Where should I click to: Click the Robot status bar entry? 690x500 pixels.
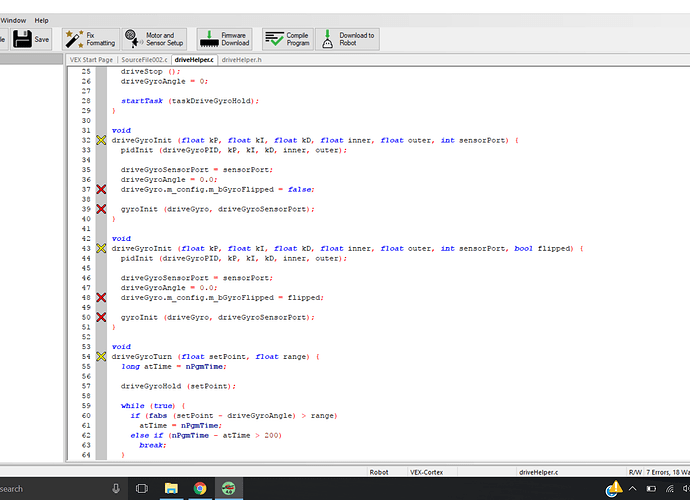pyautogui.click(x=379, y=472)
